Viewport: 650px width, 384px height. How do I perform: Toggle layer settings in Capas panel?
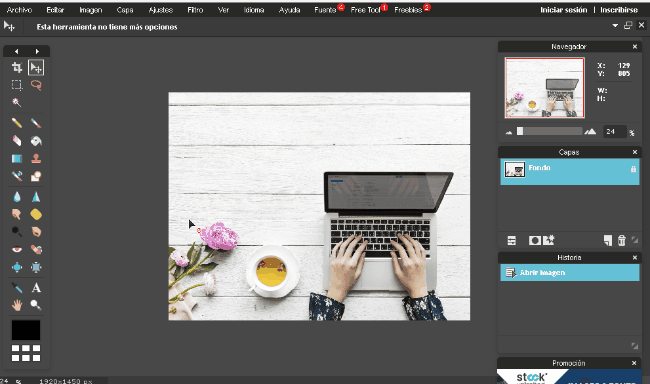coord(512,241)
